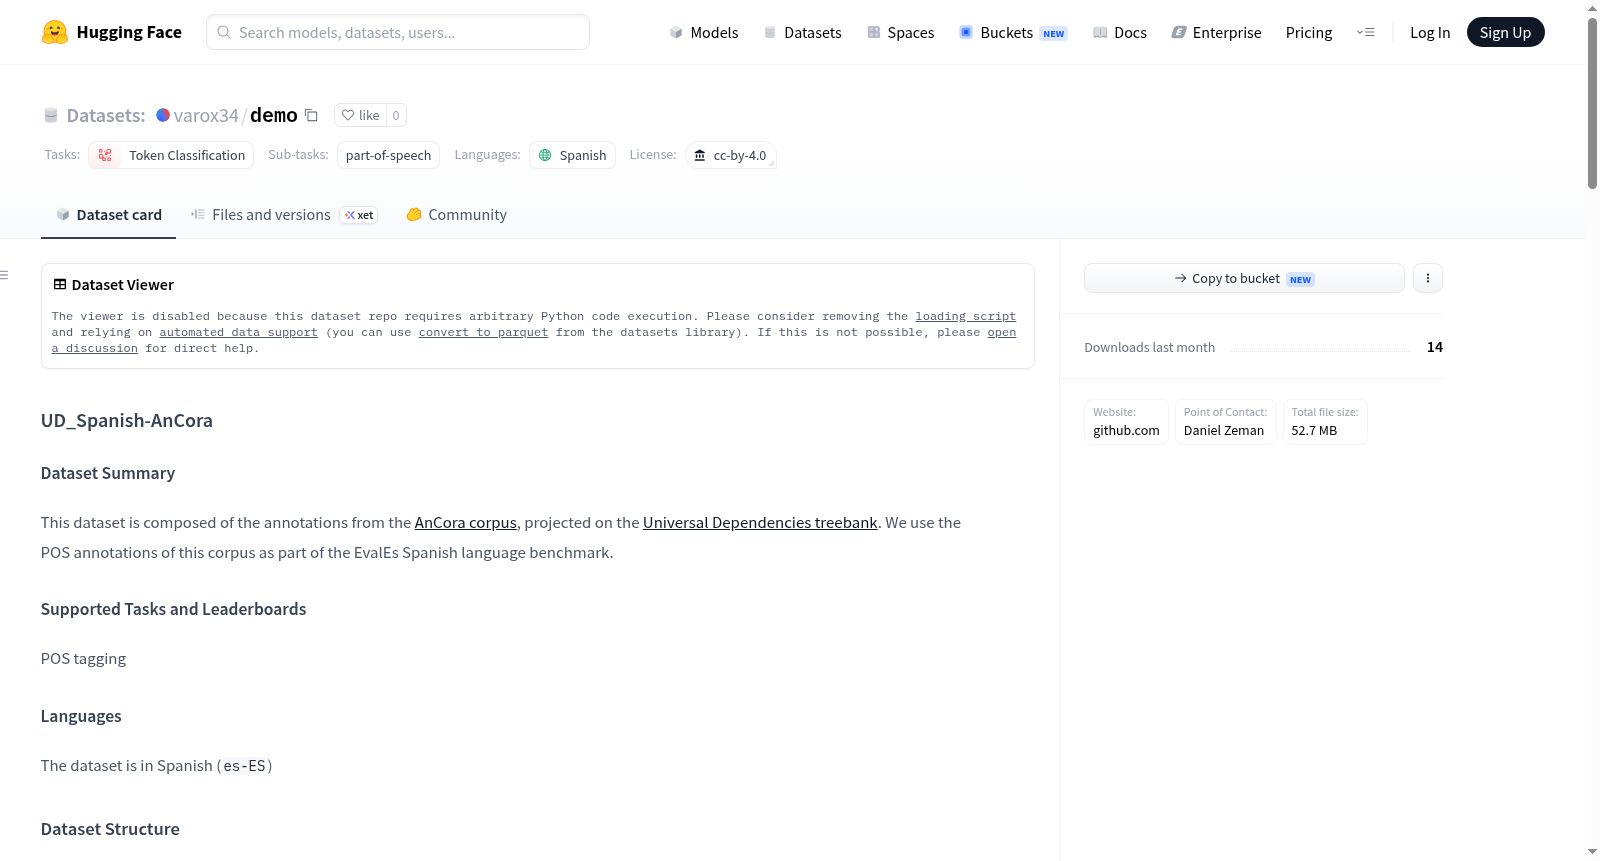Focus the search models, datasets, users field
The width and height of the screenshot is (1600, 861).
coord(398,32)
